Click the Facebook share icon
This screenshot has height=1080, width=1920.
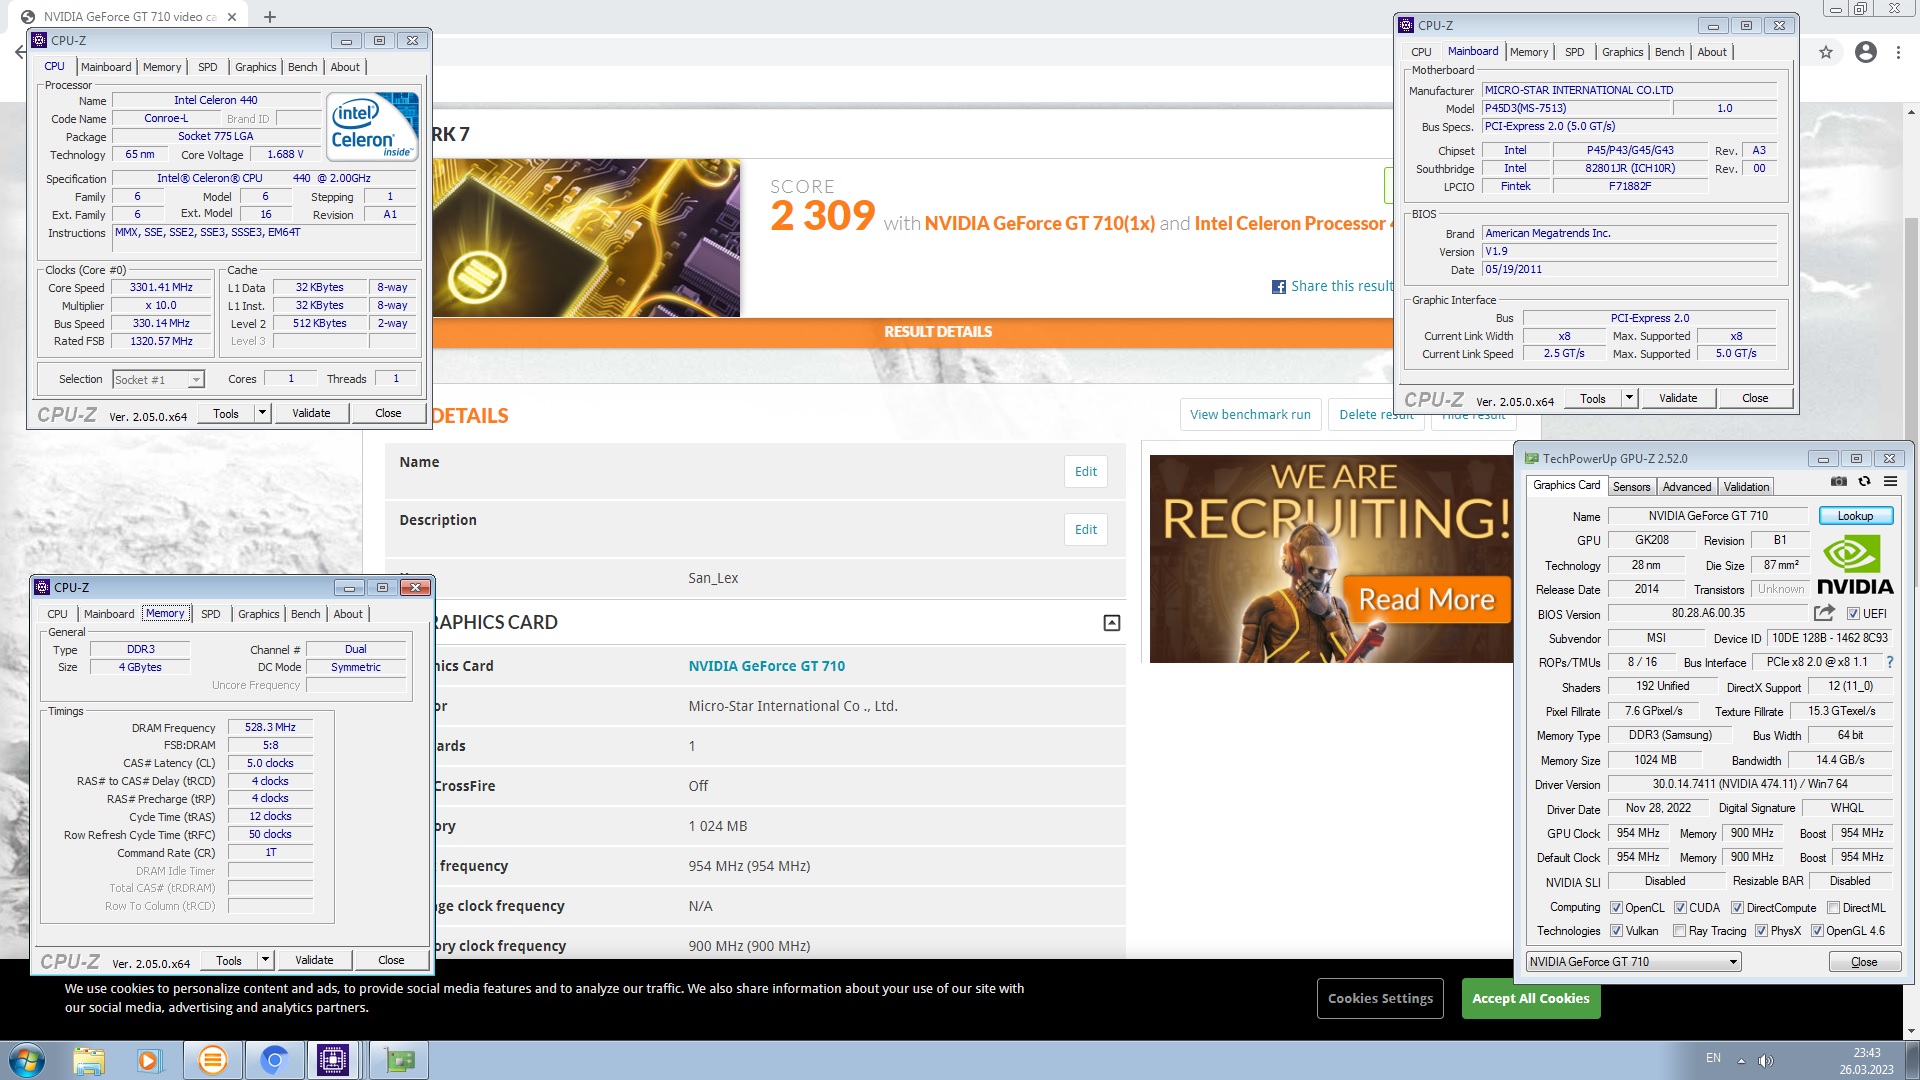point(1278,287)
